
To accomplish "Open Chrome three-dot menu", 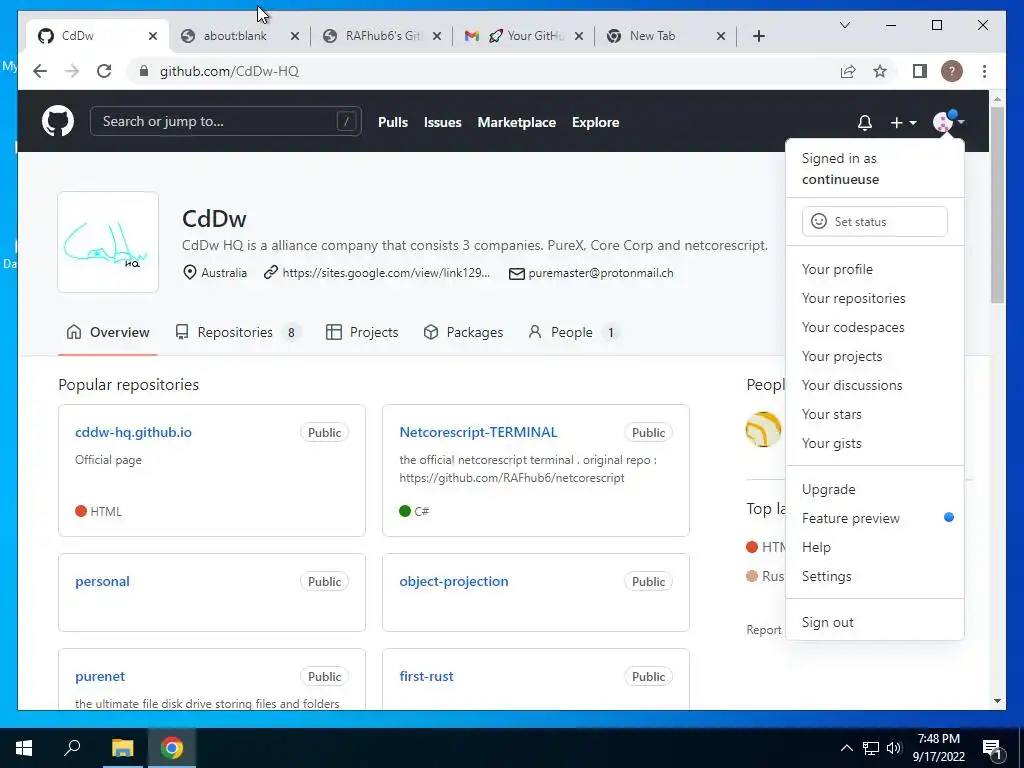I will click(984, 71).
